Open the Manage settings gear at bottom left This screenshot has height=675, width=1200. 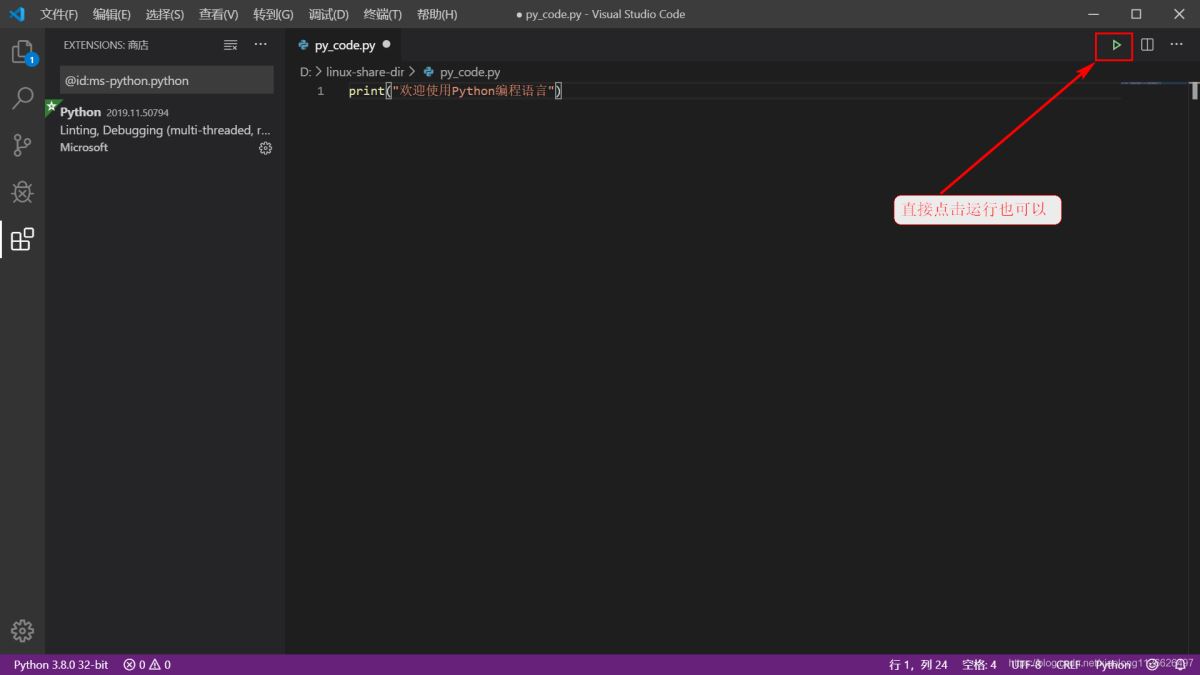point(22,630)
